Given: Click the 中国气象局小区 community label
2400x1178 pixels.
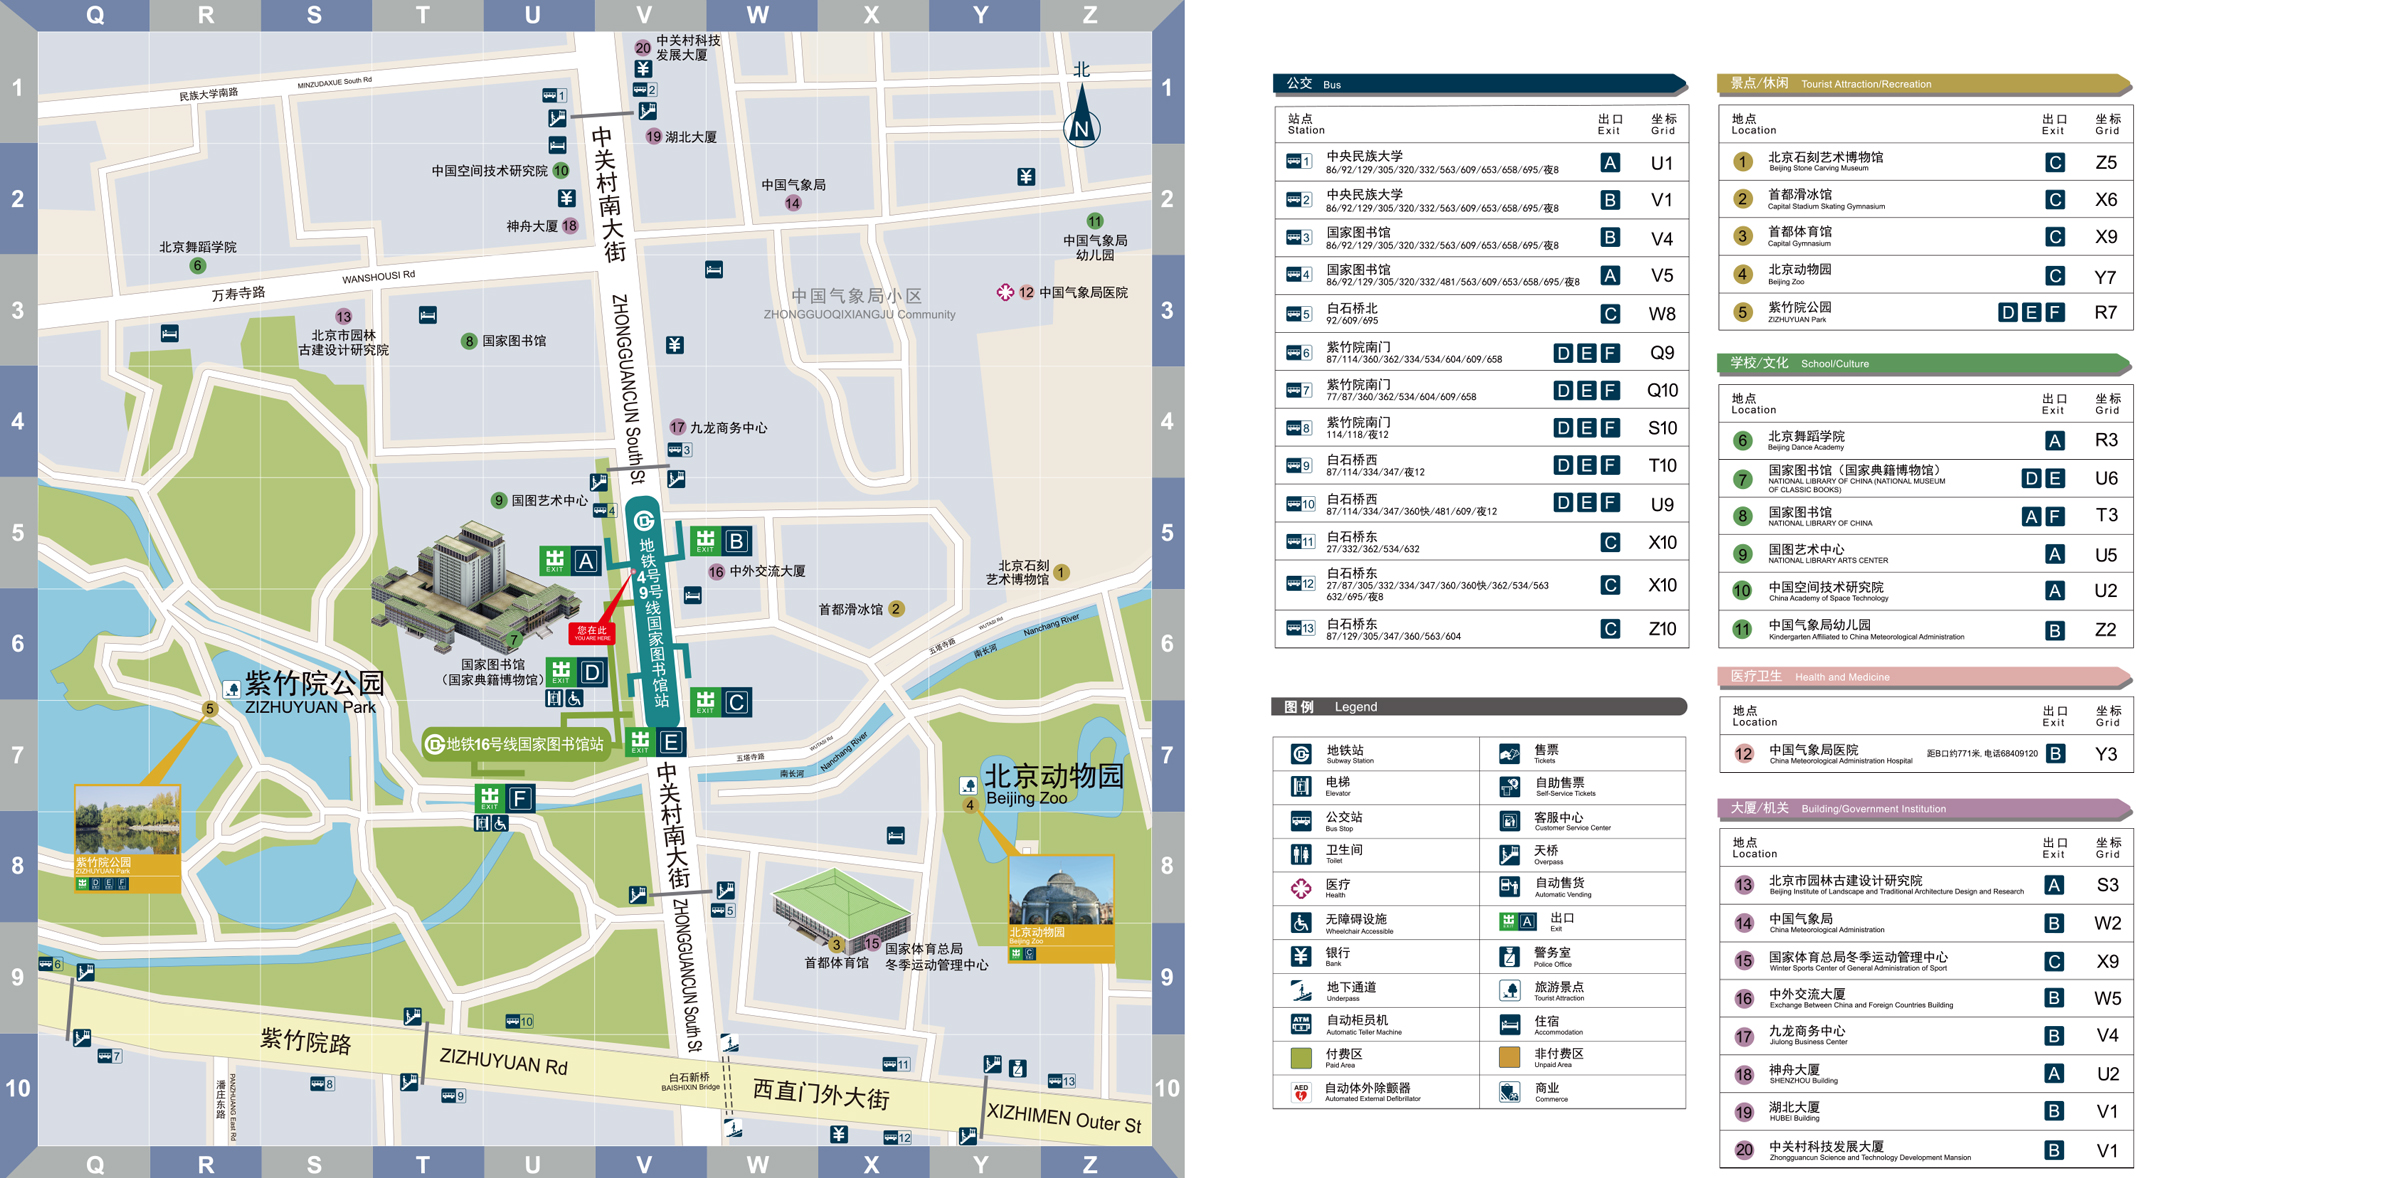Looking at the screenshot, I should [859, 303].
